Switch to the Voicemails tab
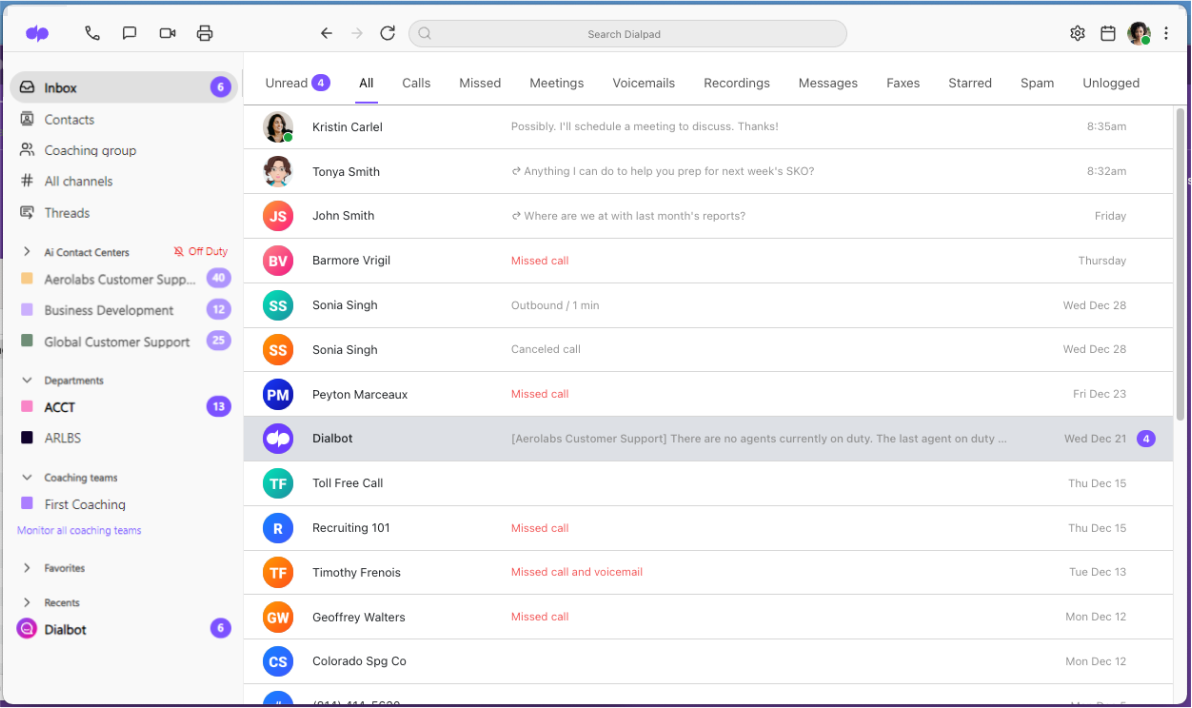 coord(643,83)
